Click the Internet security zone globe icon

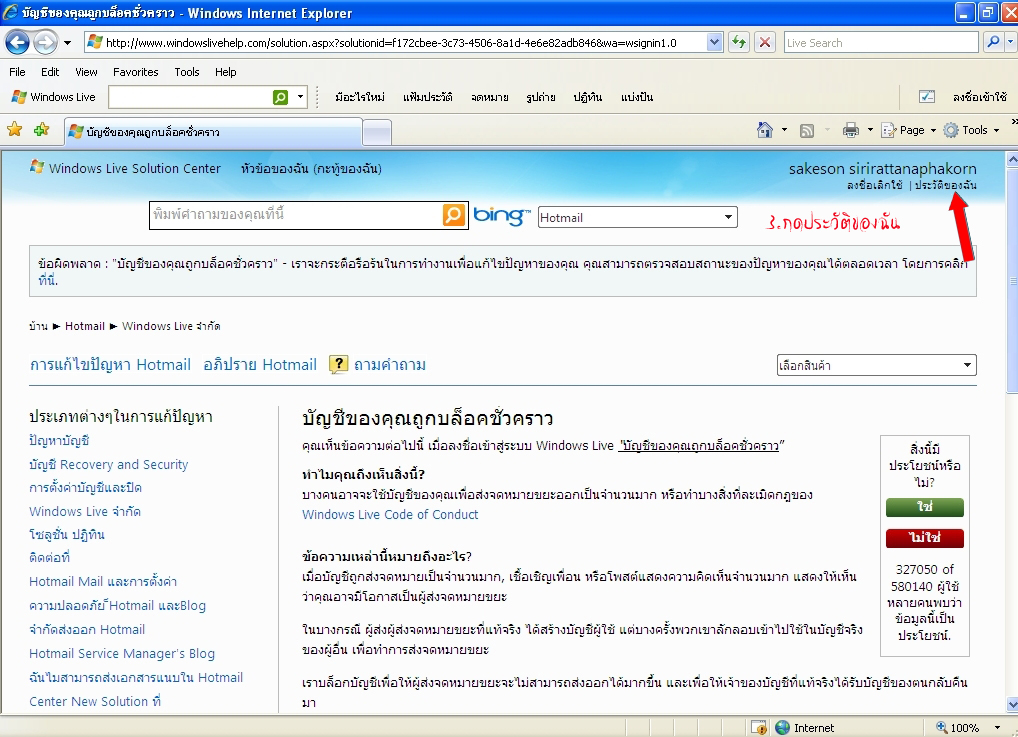[x=783, y=728]
